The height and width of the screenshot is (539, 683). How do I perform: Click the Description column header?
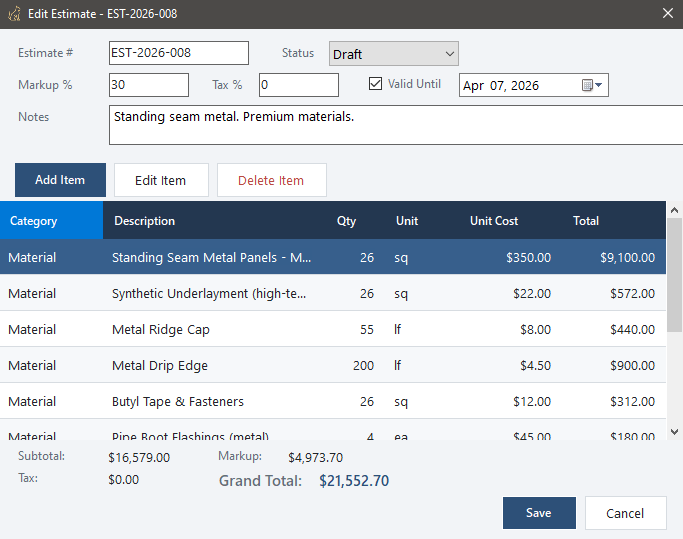click(145, 221)
